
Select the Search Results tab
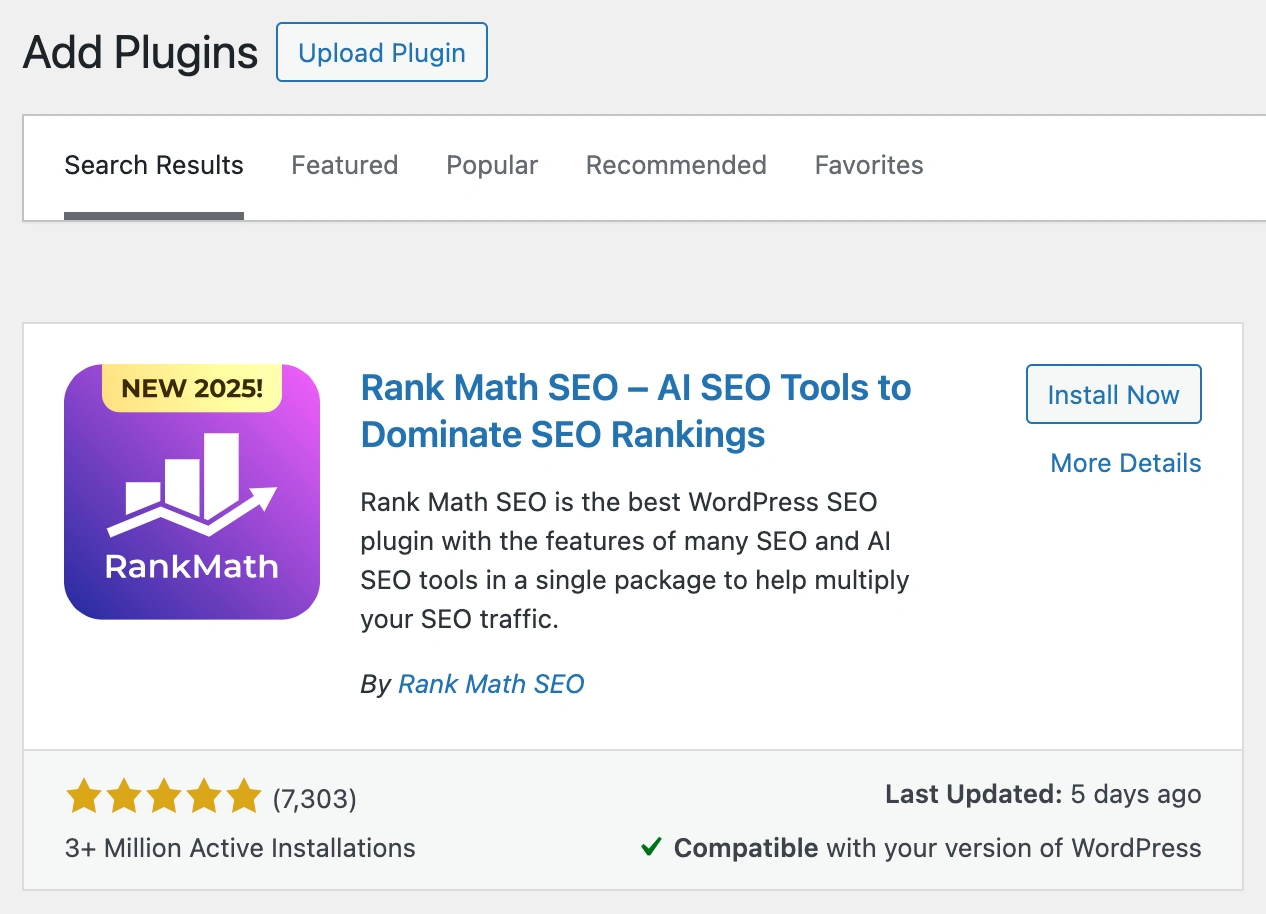(154, 165)
